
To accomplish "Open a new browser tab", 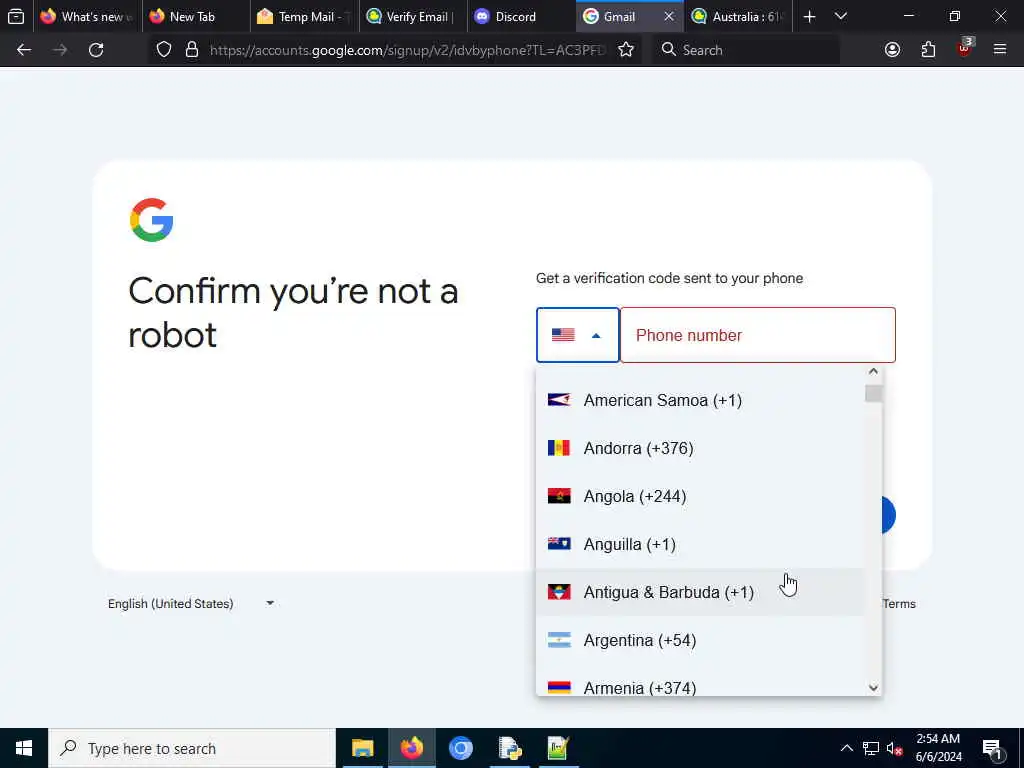I will click(809, 17).
